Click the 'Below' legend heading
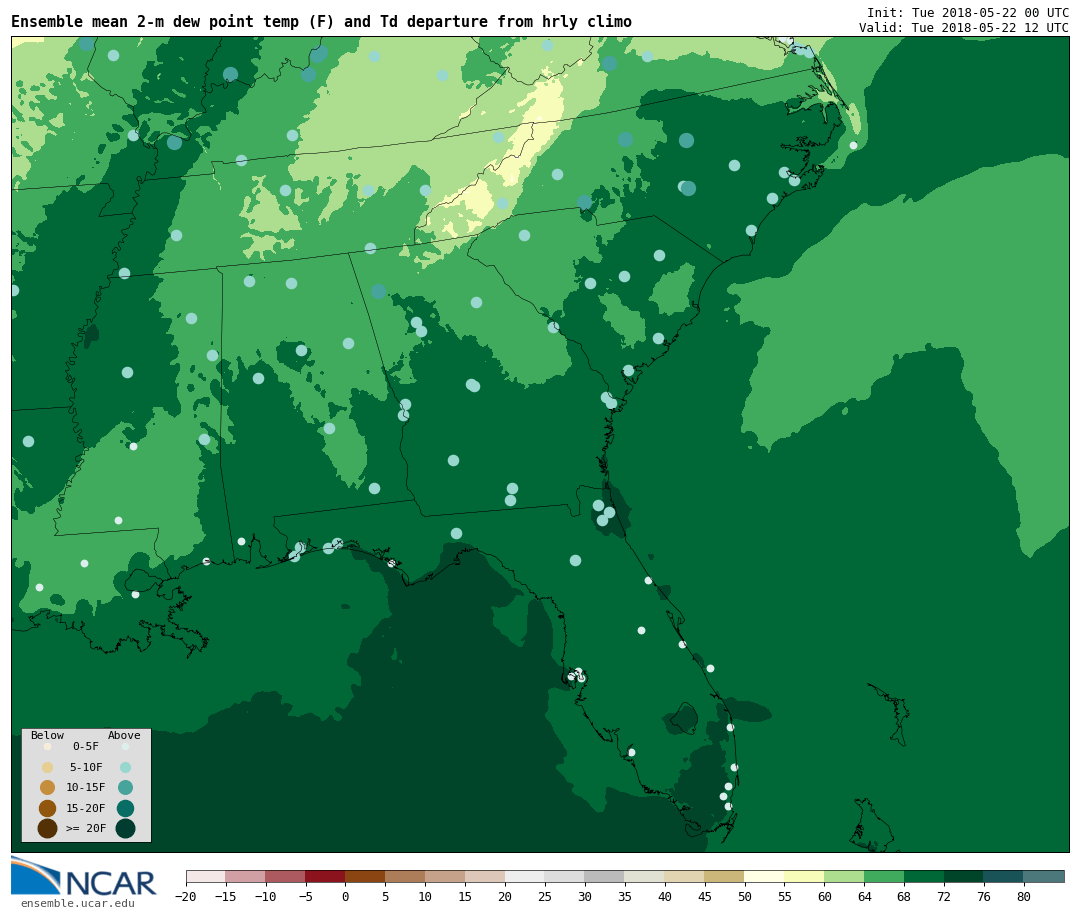The height and width of the screenshot is (915, 1080). (x=48, y=735)
